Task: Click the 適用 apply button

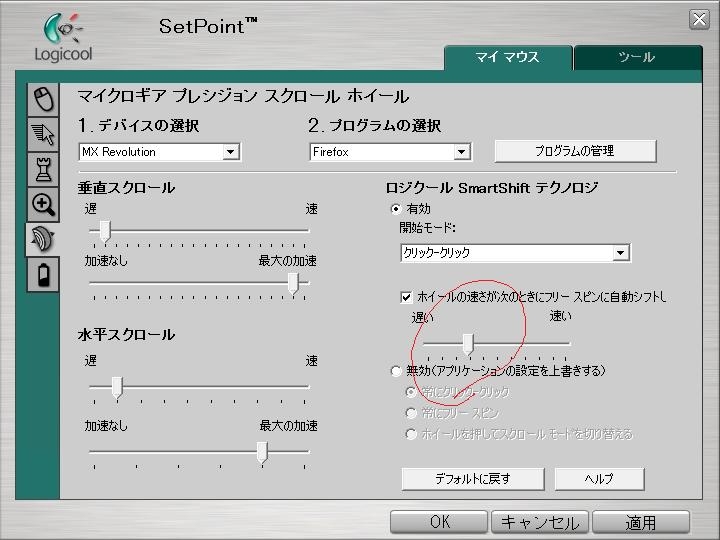Action: point(641,522)
